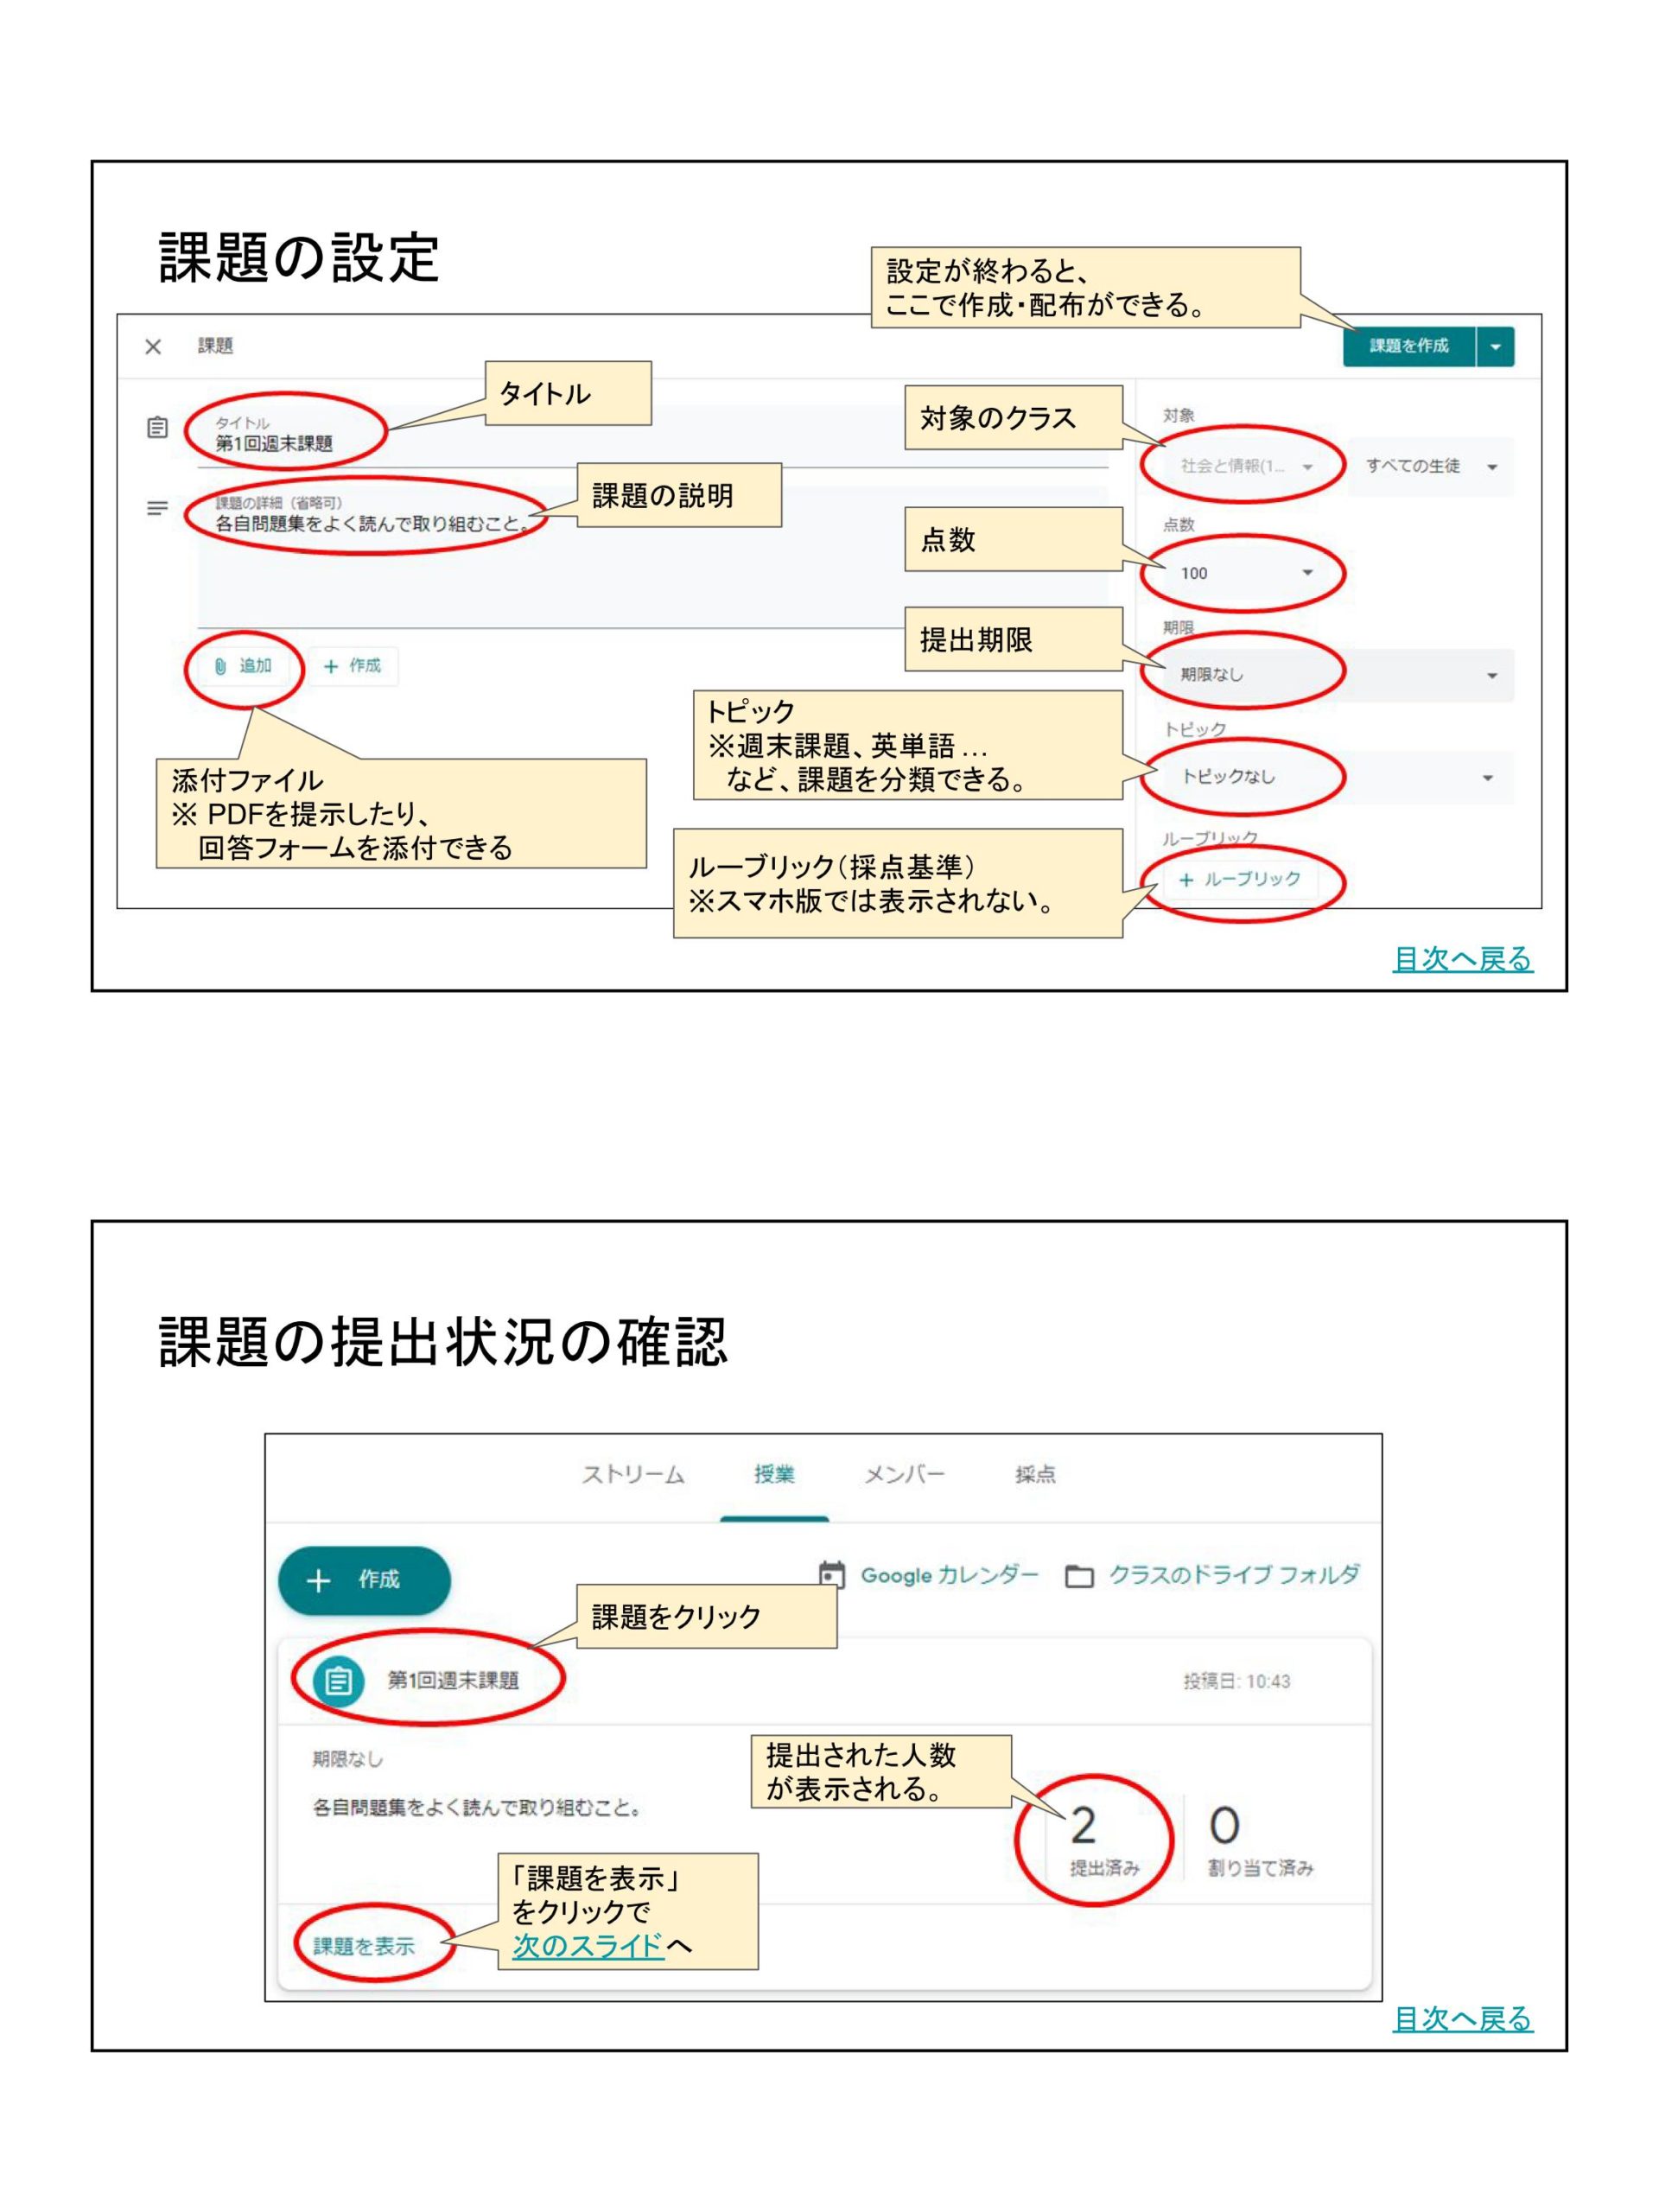Click the 2 提出済み count
1659x2212 pixels.
tap(1104, 1841)
